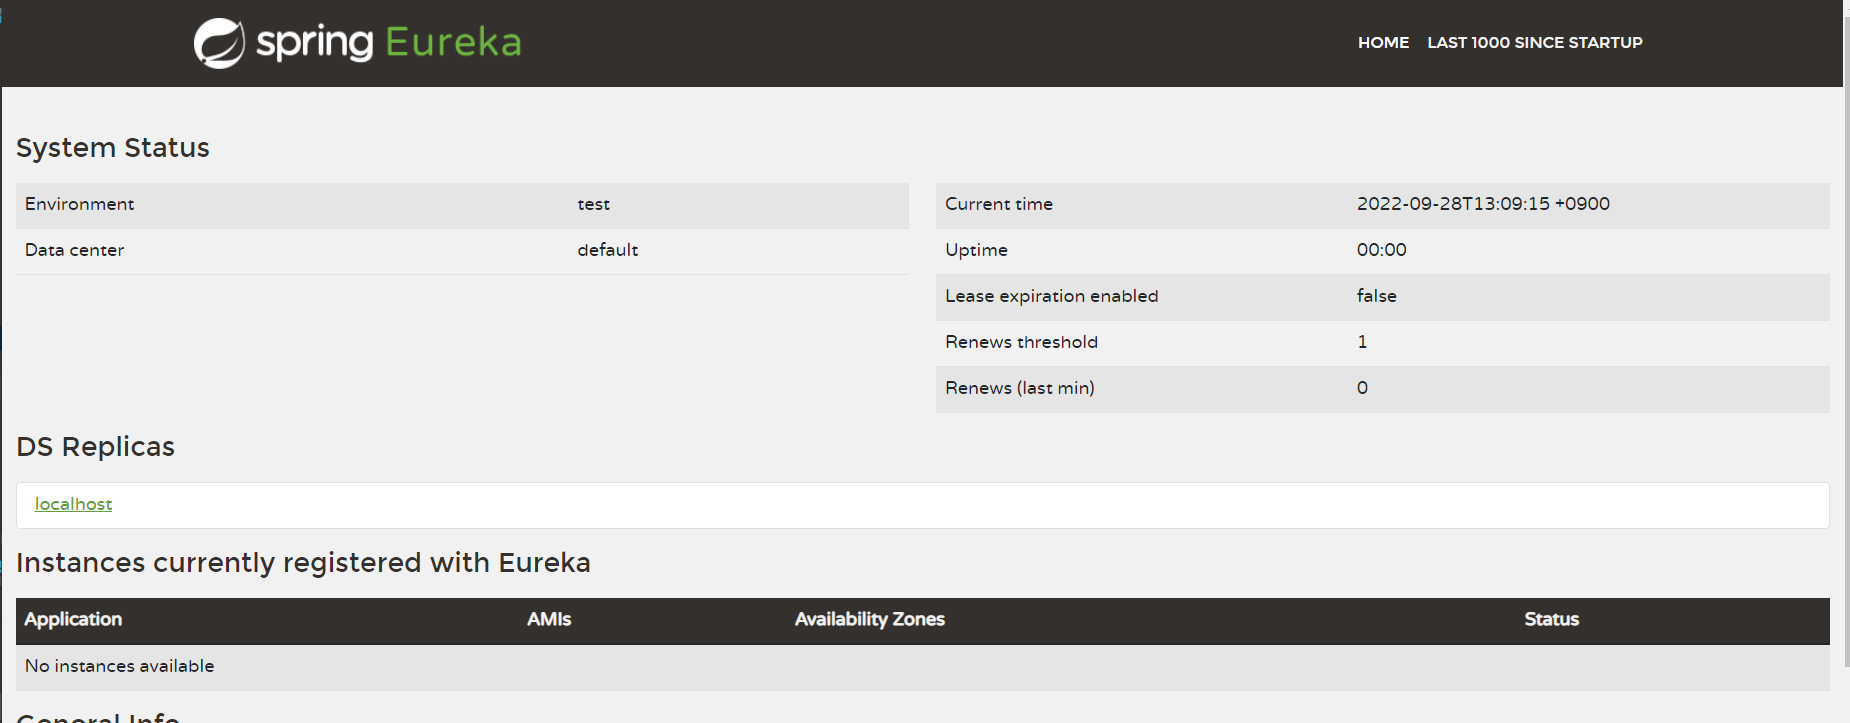
Task: Select the lease expiration value 'false'
Action: [x=1376, y=296]
